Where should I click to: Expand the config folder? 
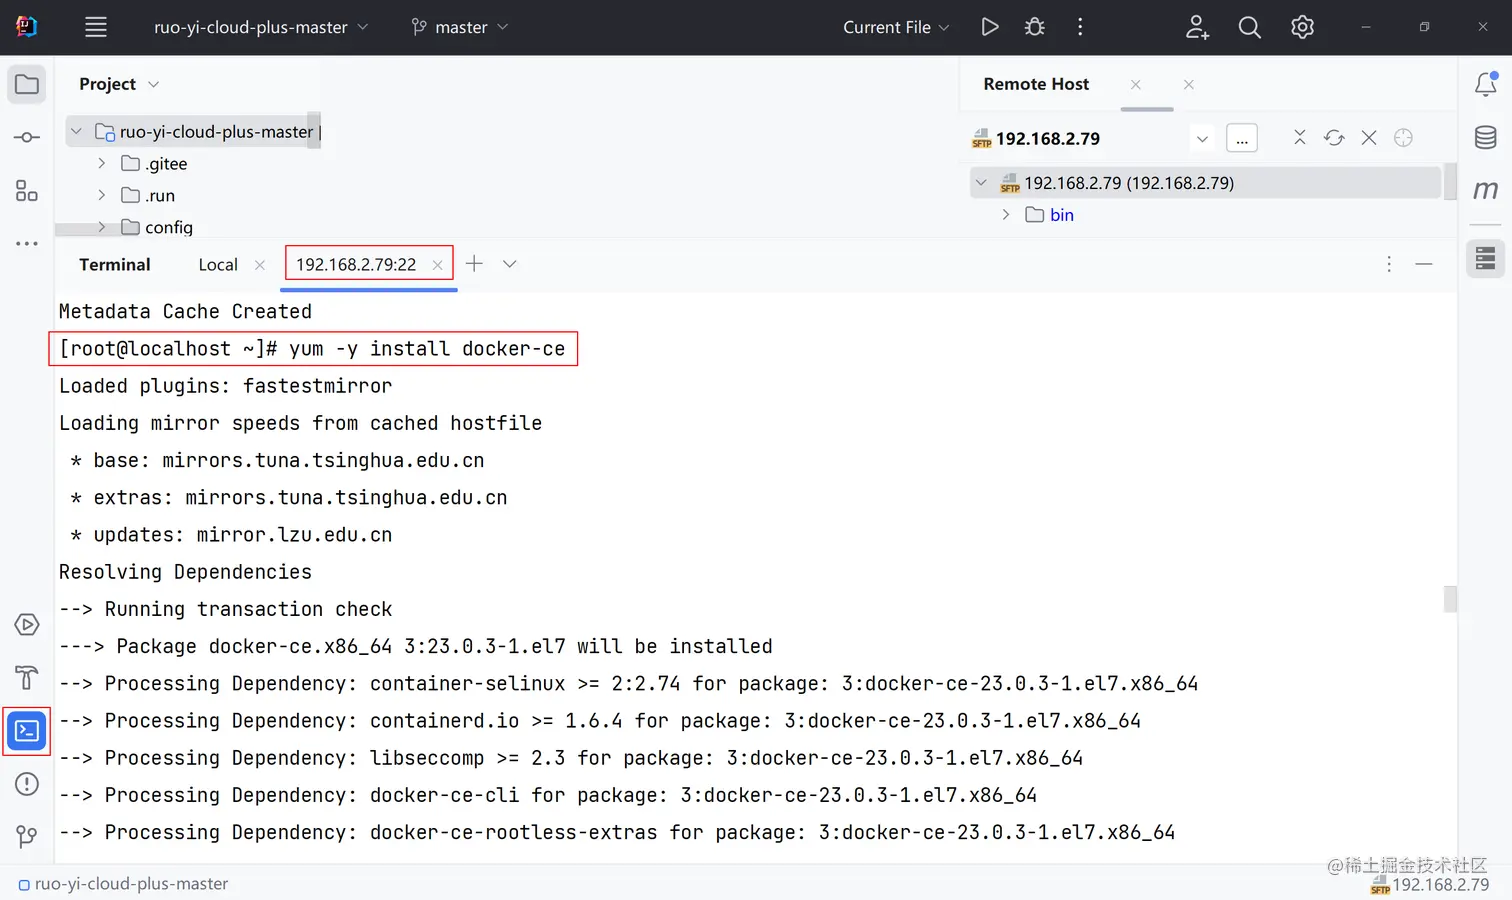(101, 227)
